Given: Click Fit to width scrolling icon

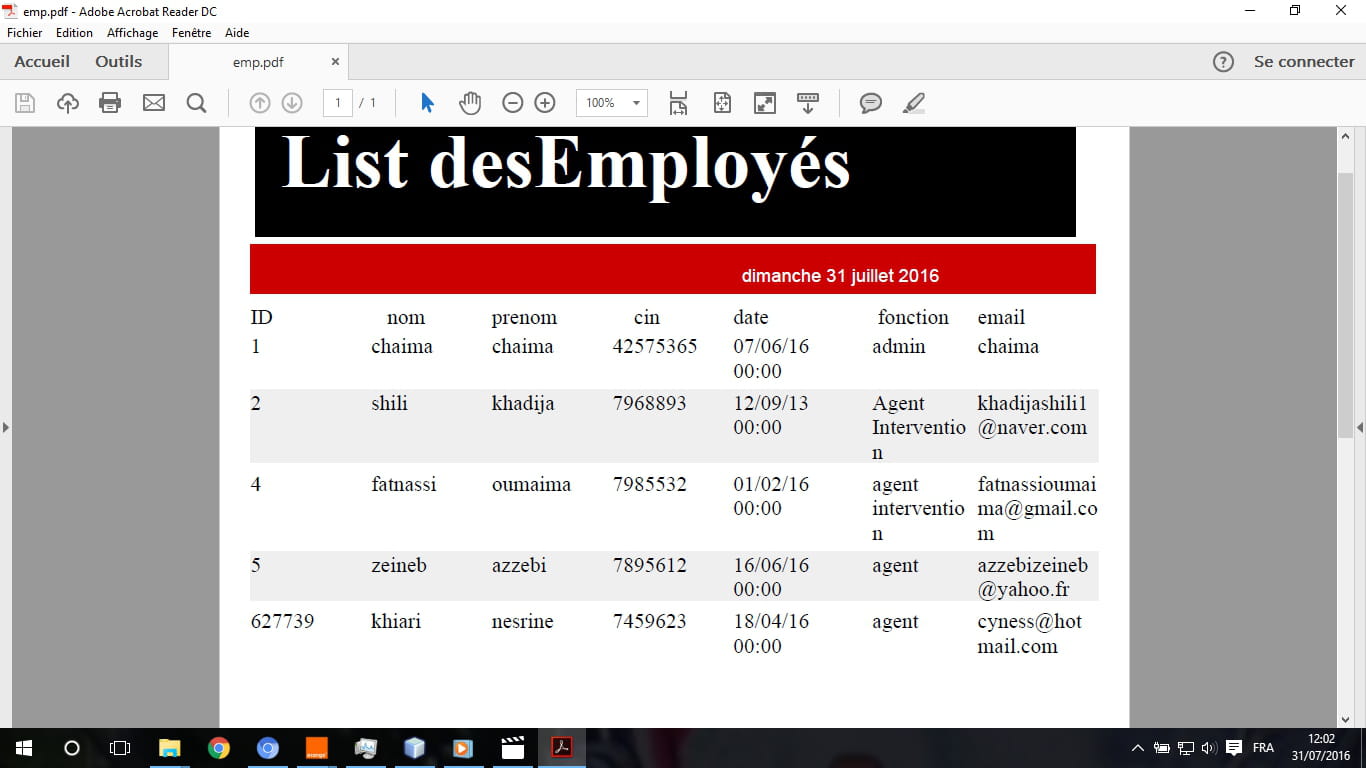Looking at the screenshot, I should pyautogui.click(x=679, y=103).
